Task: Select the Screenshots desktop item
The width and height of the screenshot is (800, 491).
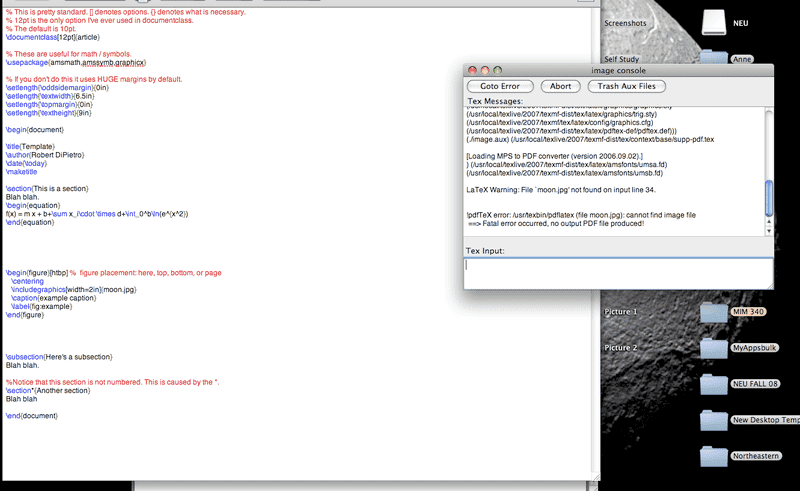Action: click(625, 21)
